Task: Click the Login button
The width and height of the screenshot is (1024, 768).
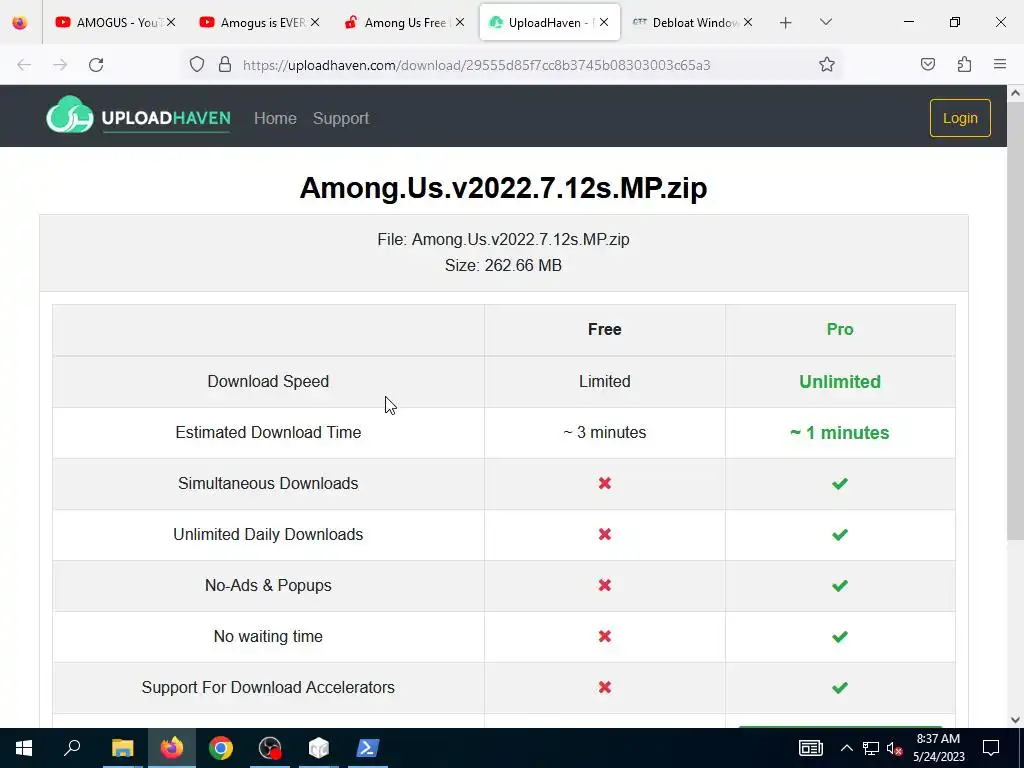Action: coord(960,118)
